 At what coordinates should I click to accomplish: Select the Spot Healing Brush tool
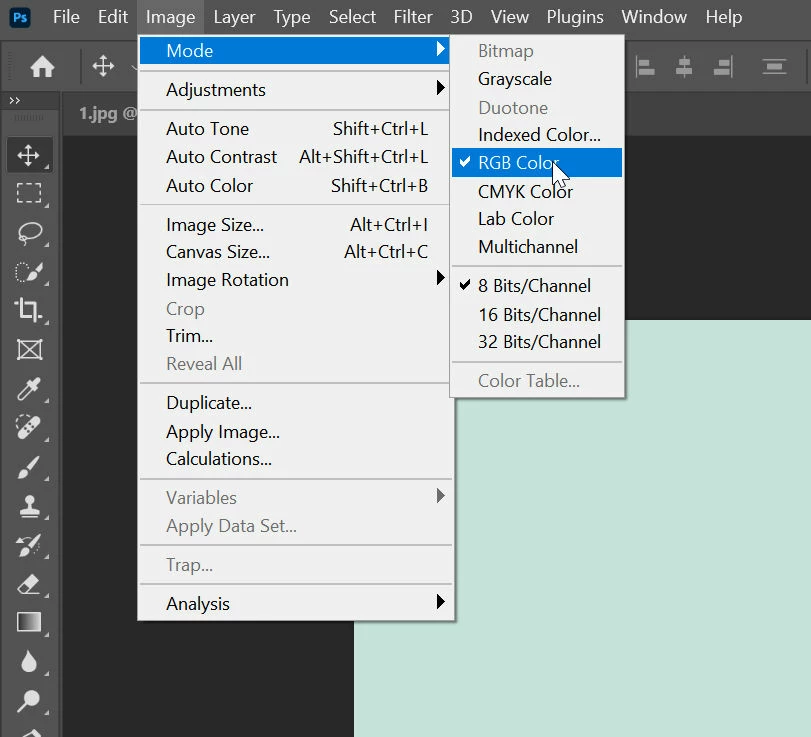point(28,427)
